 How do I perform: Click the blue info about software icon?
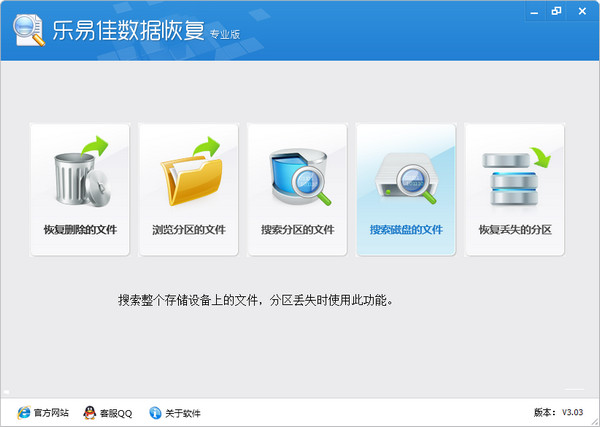tap(155, 412)
